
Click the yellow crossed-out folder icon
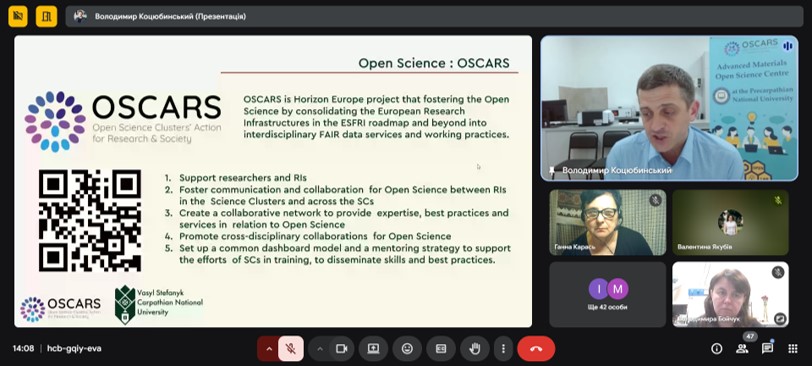[x=18, y=16]
